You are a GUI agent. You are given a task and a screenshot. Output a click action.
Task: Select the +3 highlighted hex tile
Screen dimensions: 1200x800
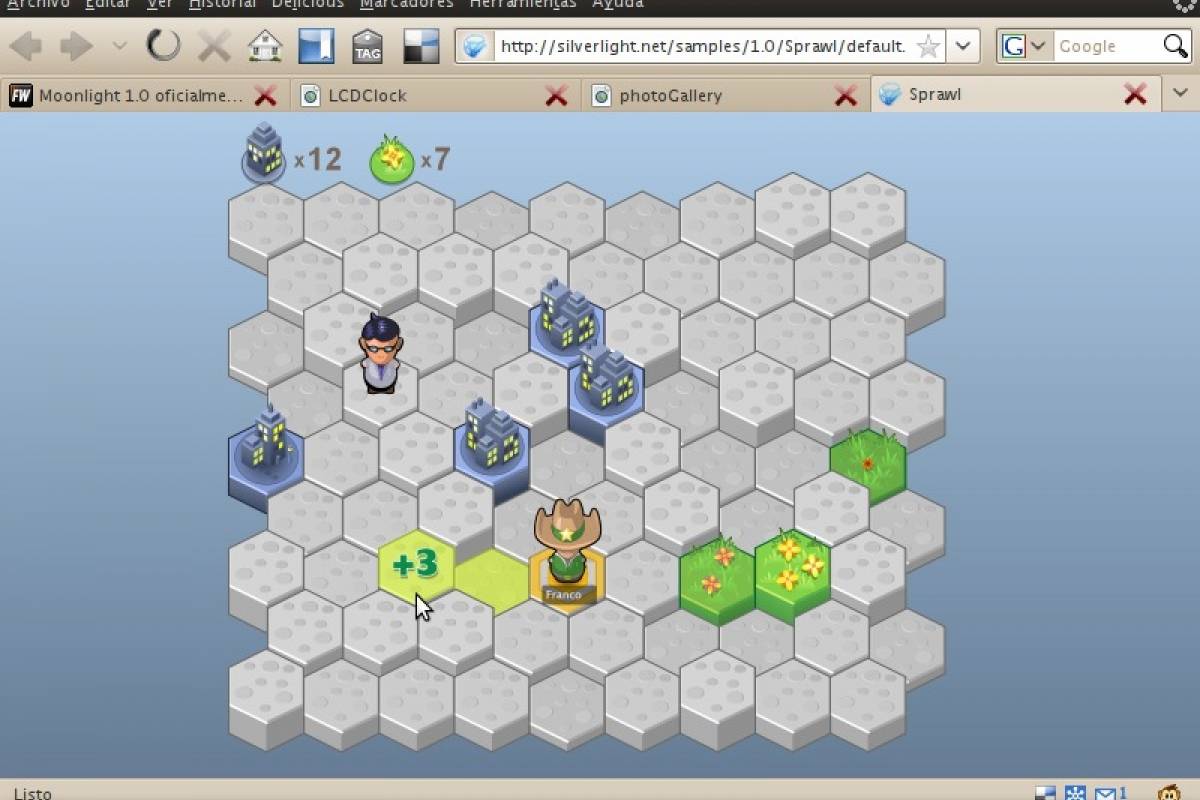tap(415, 565)
